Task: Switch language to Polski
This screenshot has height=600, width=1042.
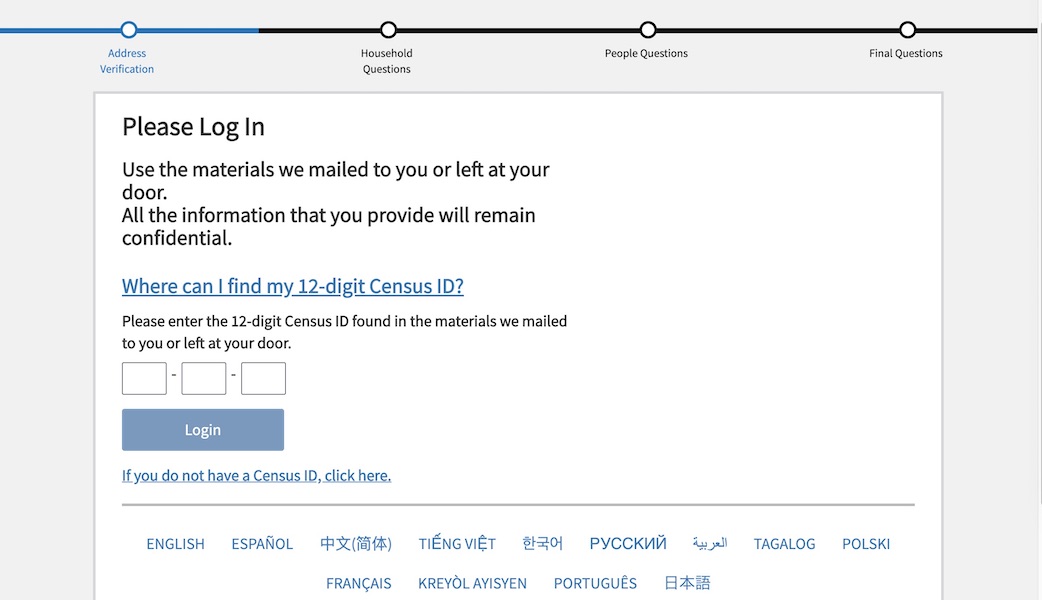Action: (x=866, y=544)
